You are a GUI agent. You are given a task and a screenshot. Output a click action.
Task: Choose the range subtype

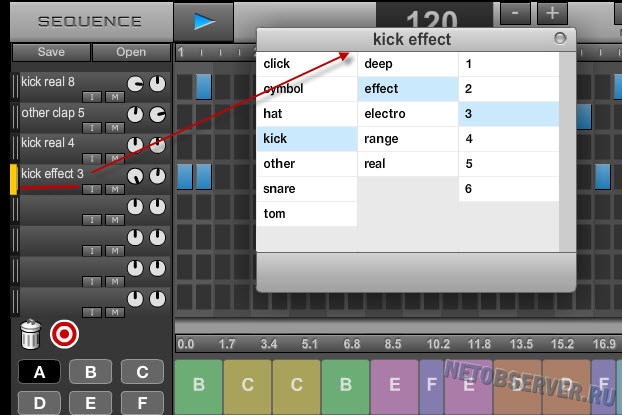coord(408,139)
